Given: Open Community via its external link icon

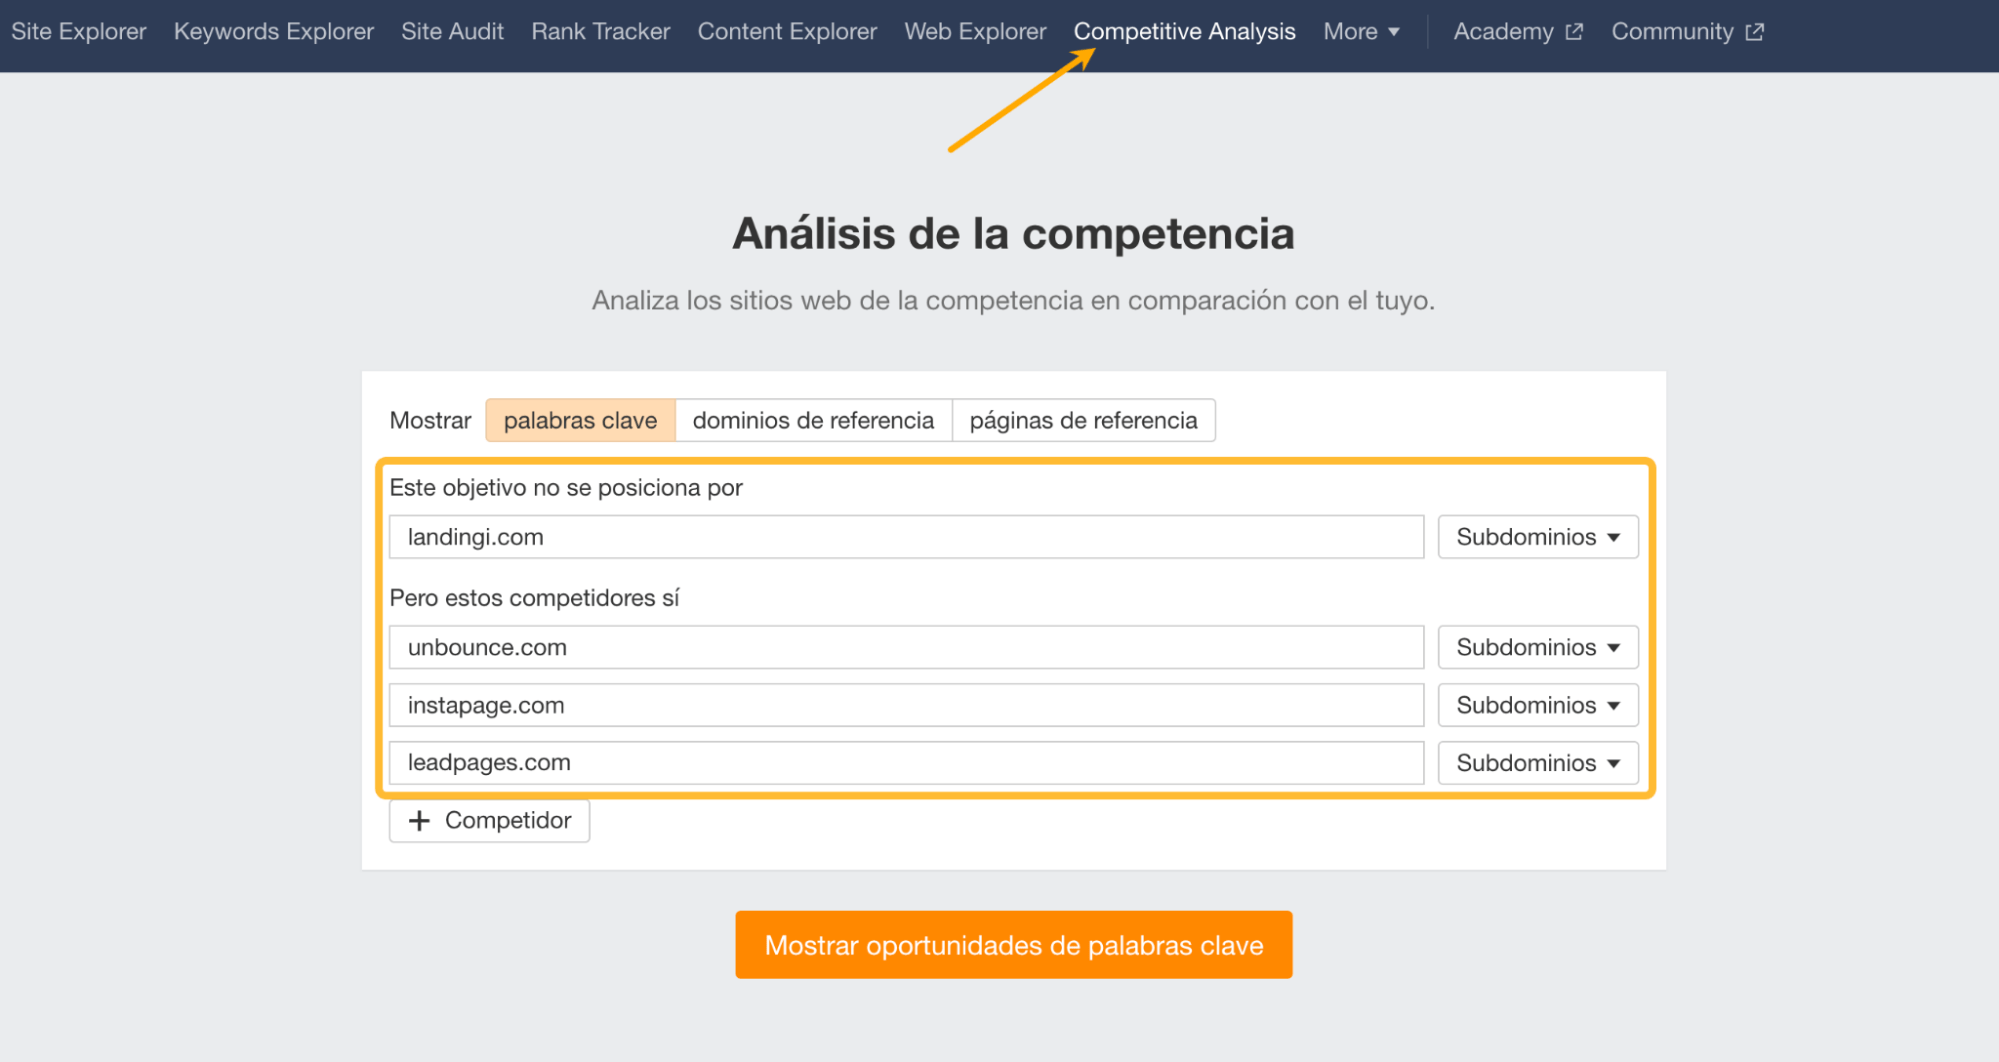Looking at the screenshot, I should tap(1754, 31).
